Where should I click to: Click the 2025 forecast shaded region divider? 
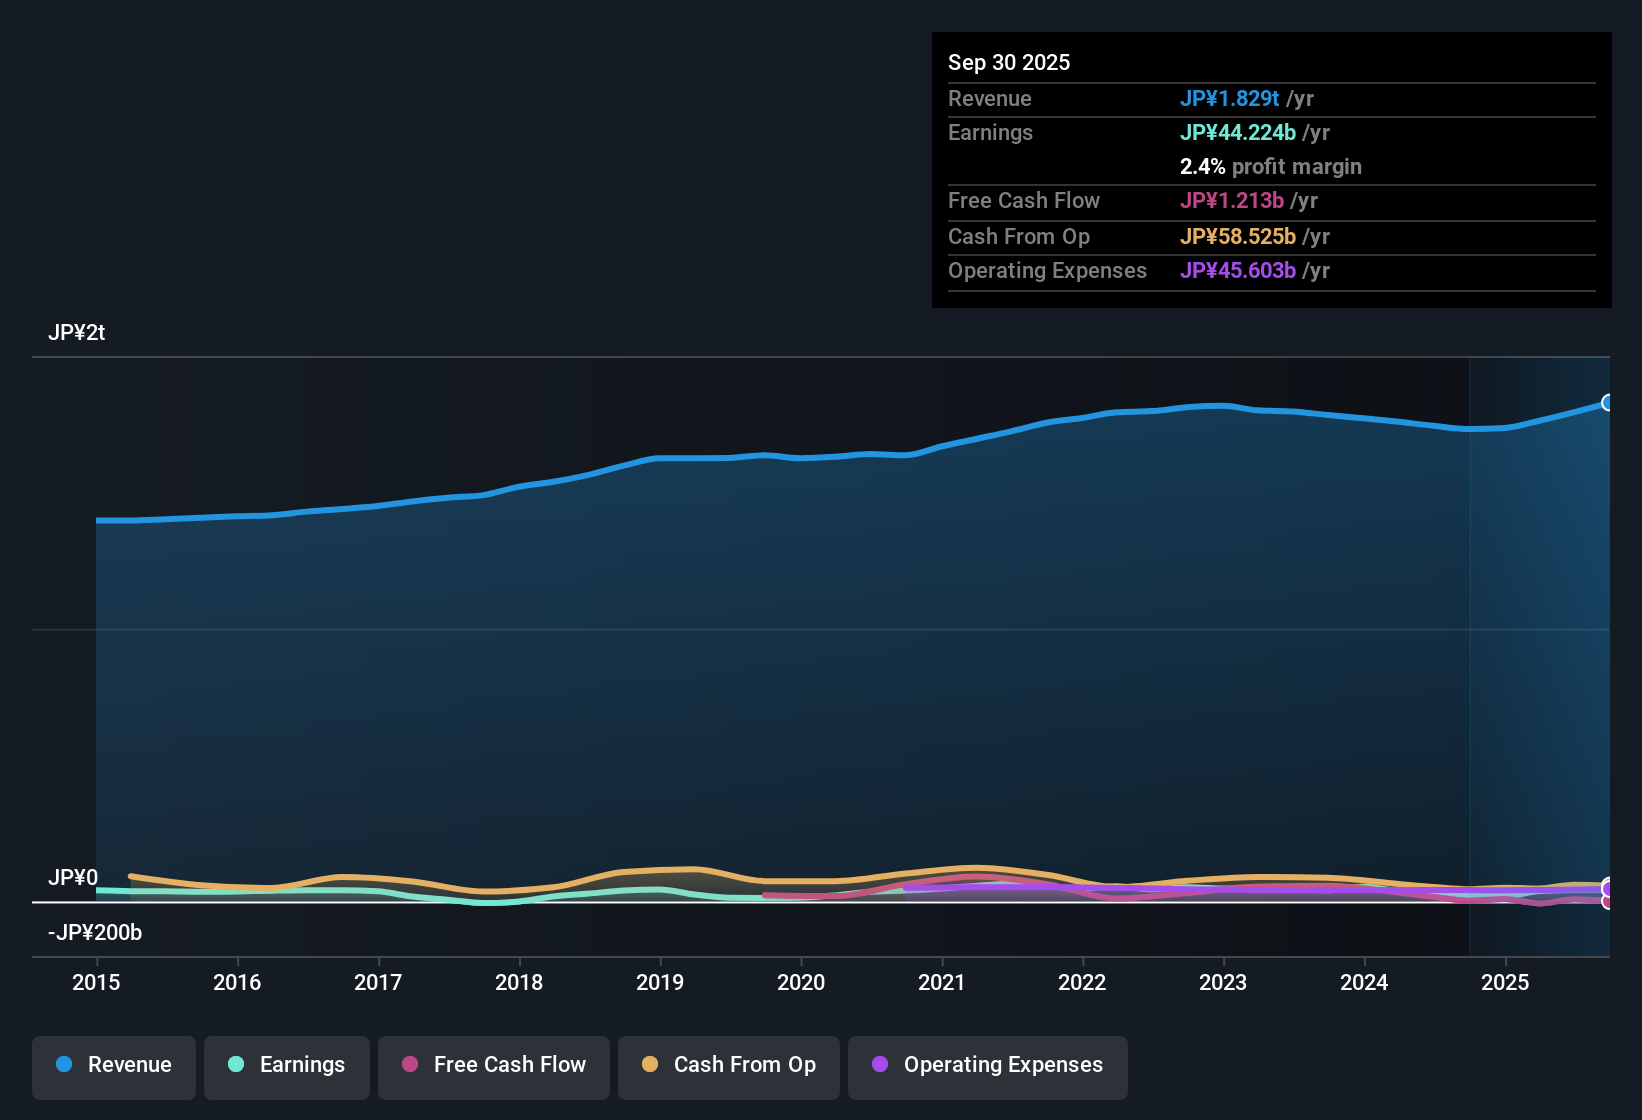tap(1470, 650)
